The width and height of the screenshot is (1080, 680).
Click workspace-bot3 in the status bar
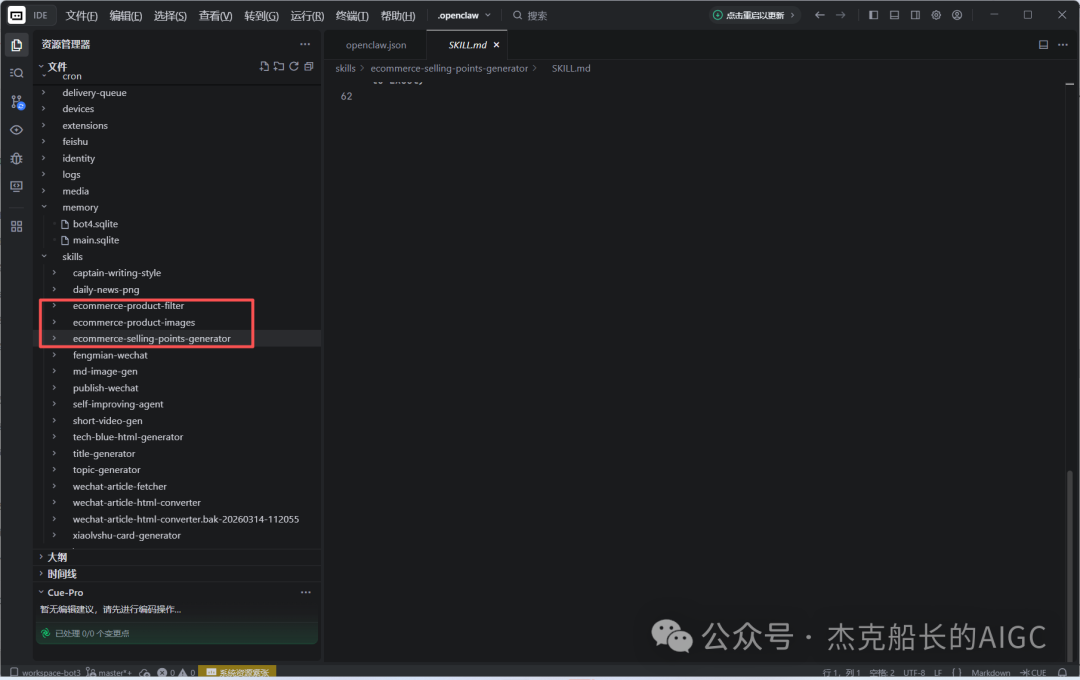(45, 672)
